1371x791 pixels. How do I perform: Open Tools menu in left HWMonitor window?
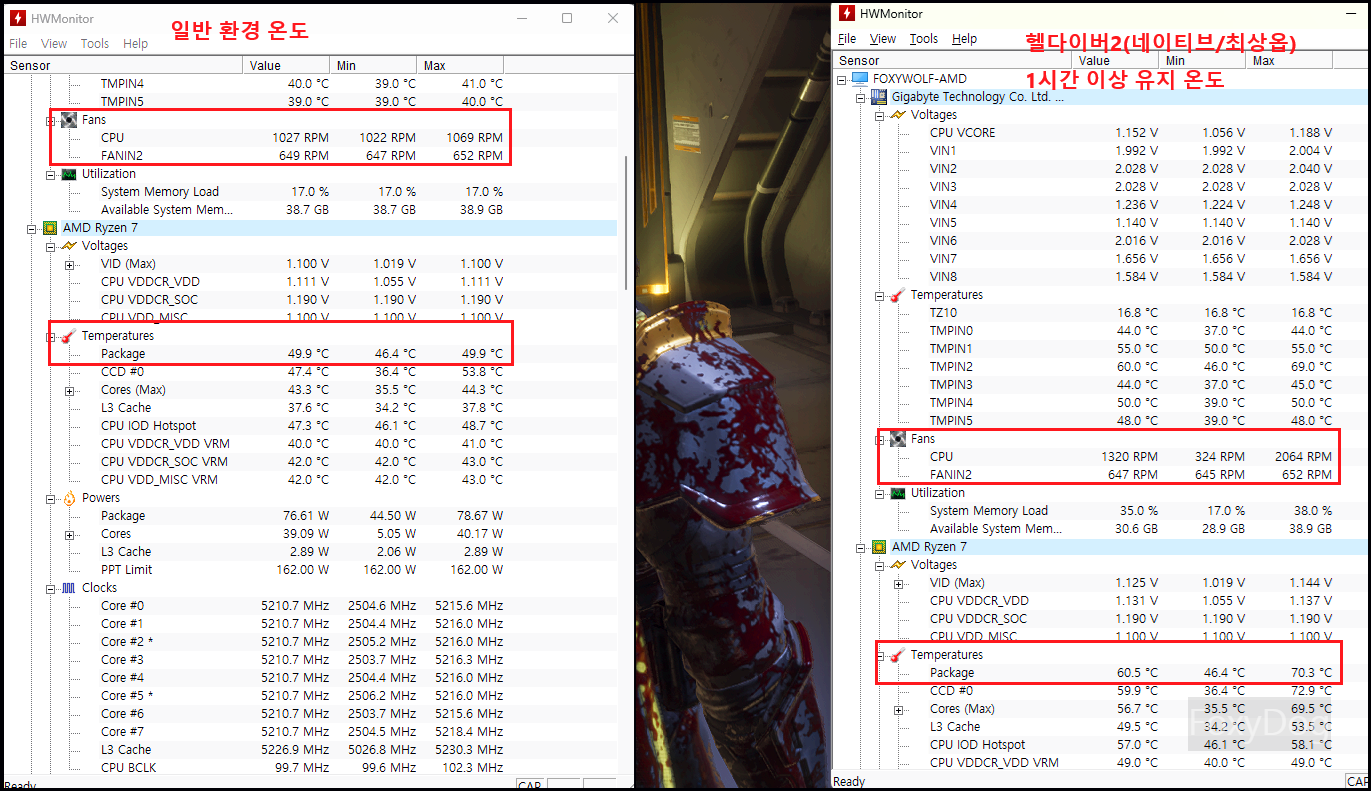[95, 44]
